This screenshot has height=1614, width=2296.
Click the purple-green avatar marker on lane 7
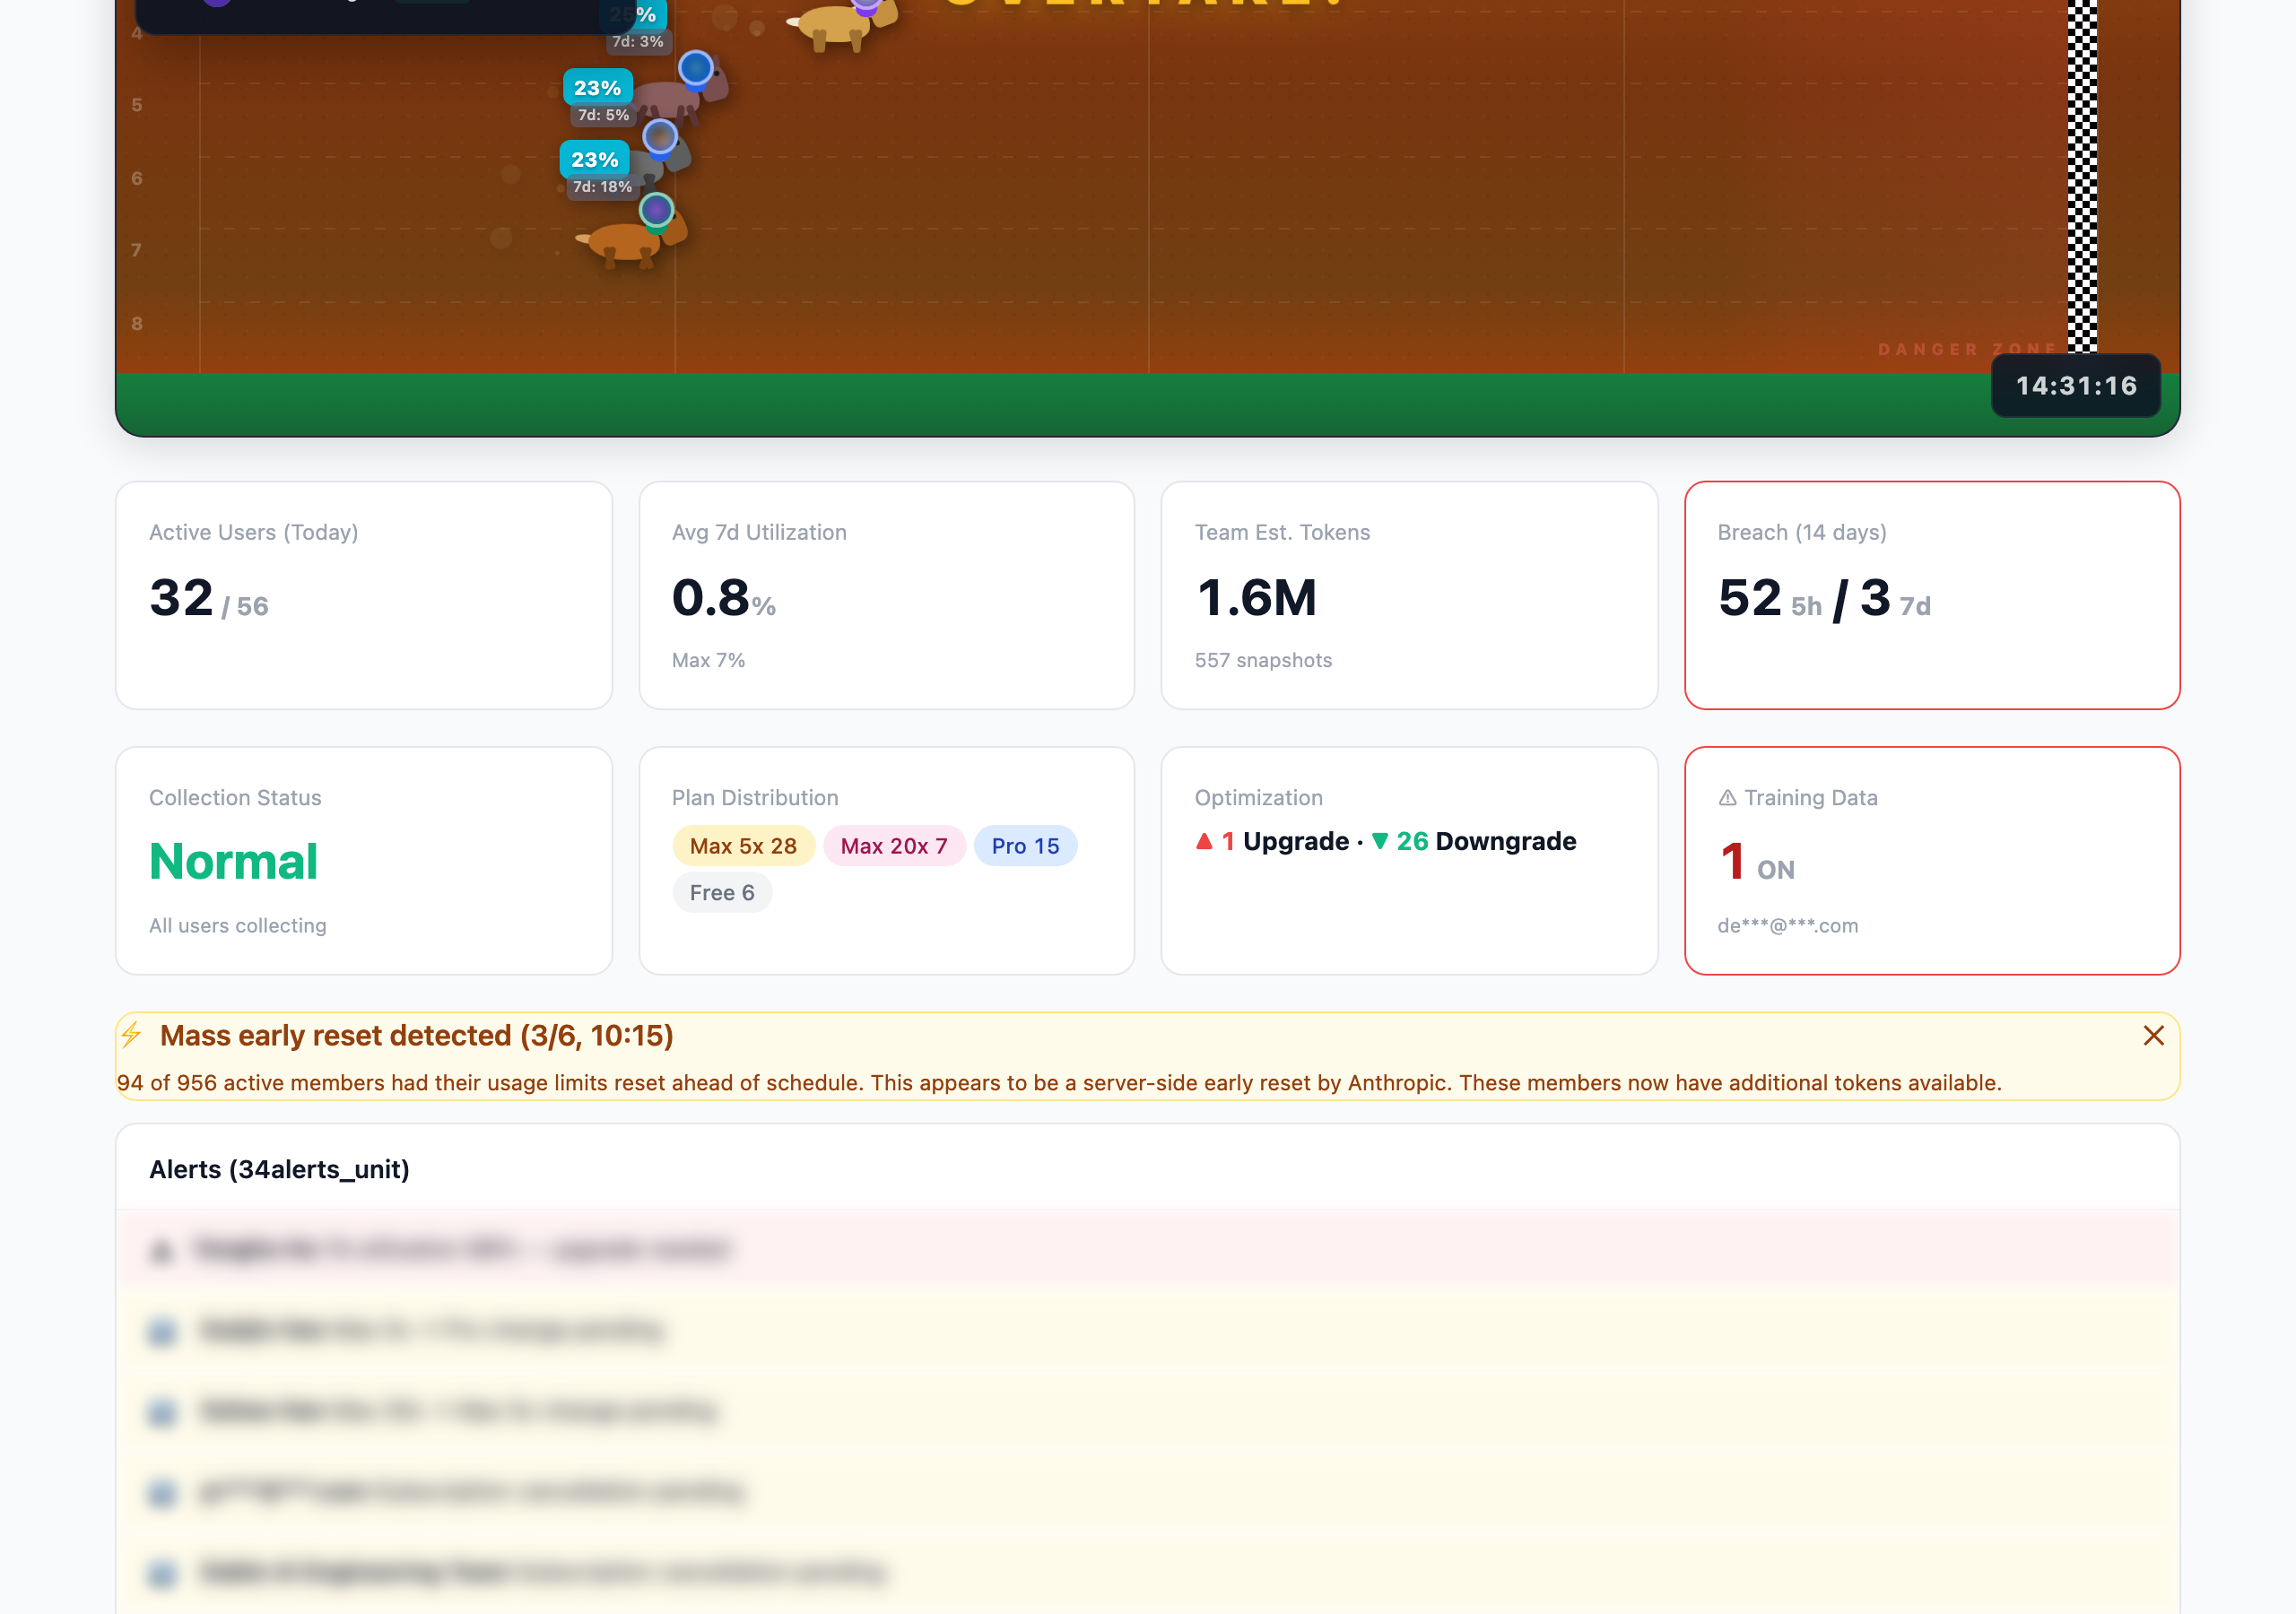click(x=656, y=210)
